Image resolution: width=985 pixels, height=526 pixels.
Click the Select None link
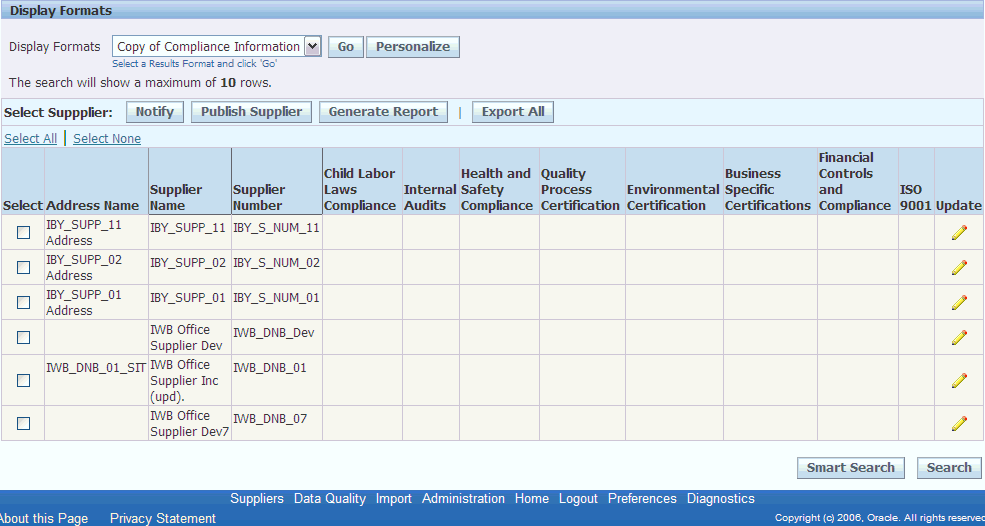pos(107,138)
